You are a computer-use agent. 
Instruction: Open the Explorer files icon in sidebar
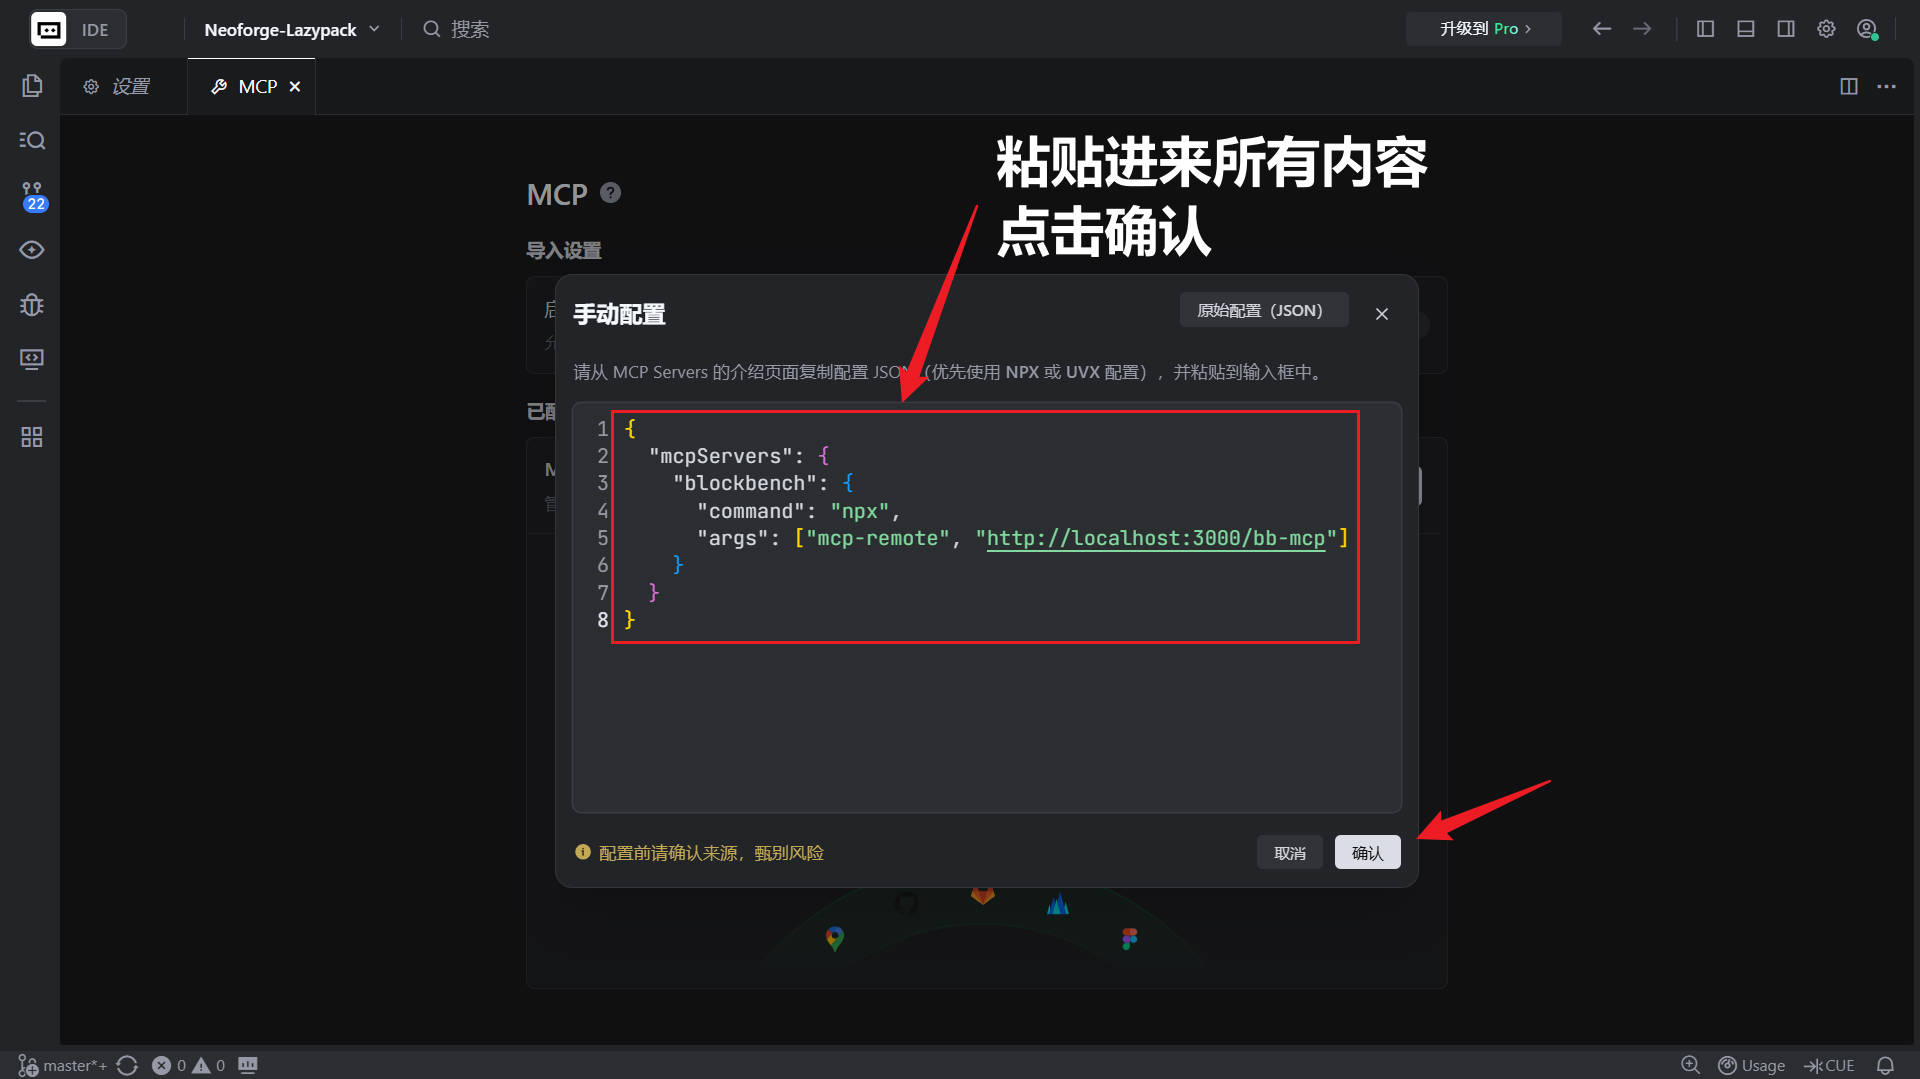32,86
